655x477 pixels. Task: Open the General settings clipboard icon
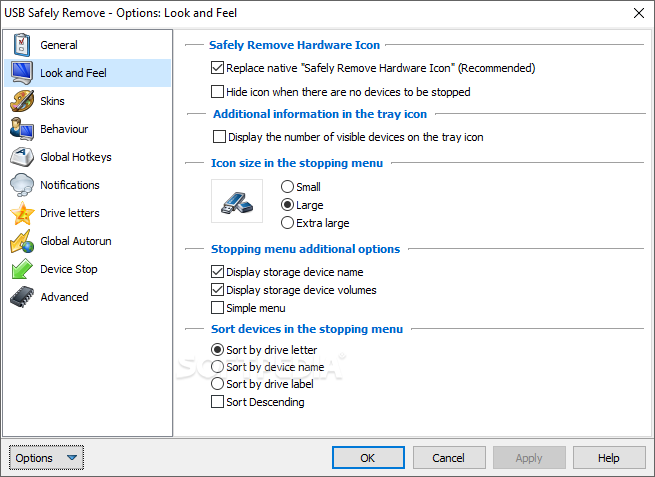pos(22,45)
